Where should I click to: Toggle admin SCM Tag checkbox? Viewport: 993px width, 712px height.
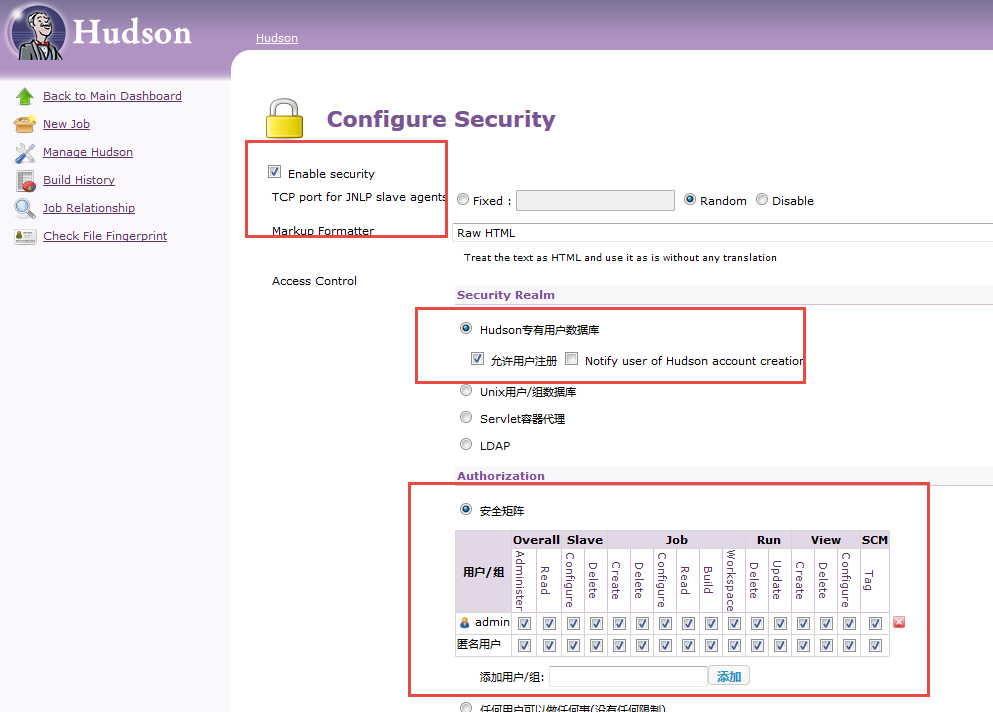point(875,623)
